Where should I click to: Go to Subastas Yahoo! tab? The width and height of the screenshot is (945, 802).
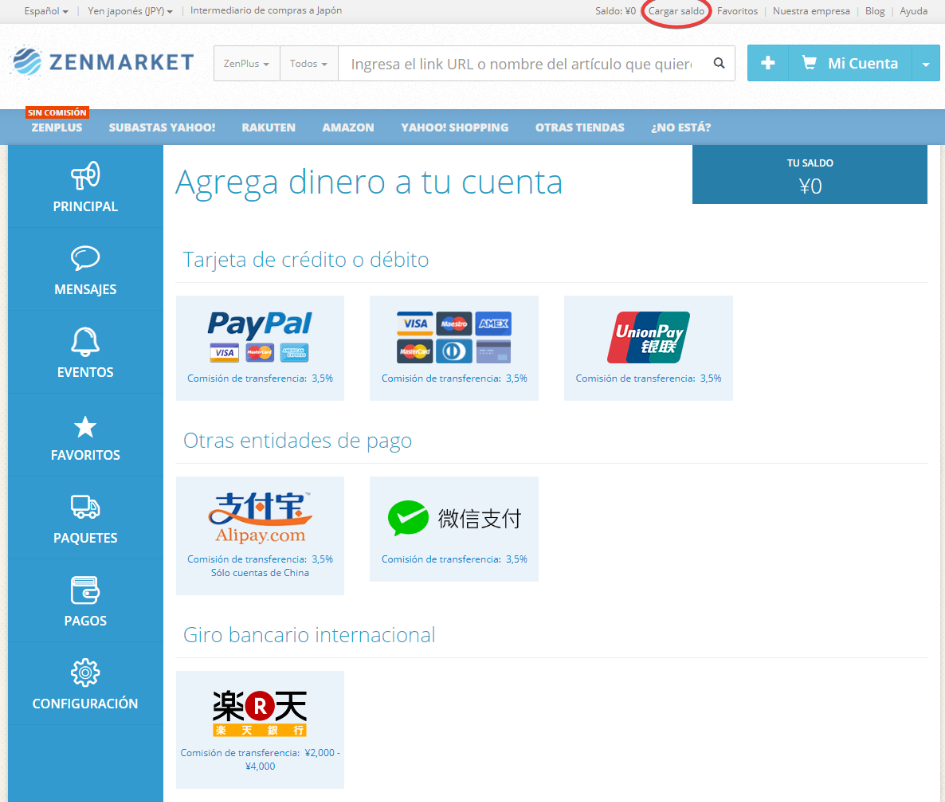click(x=162, y=127)
